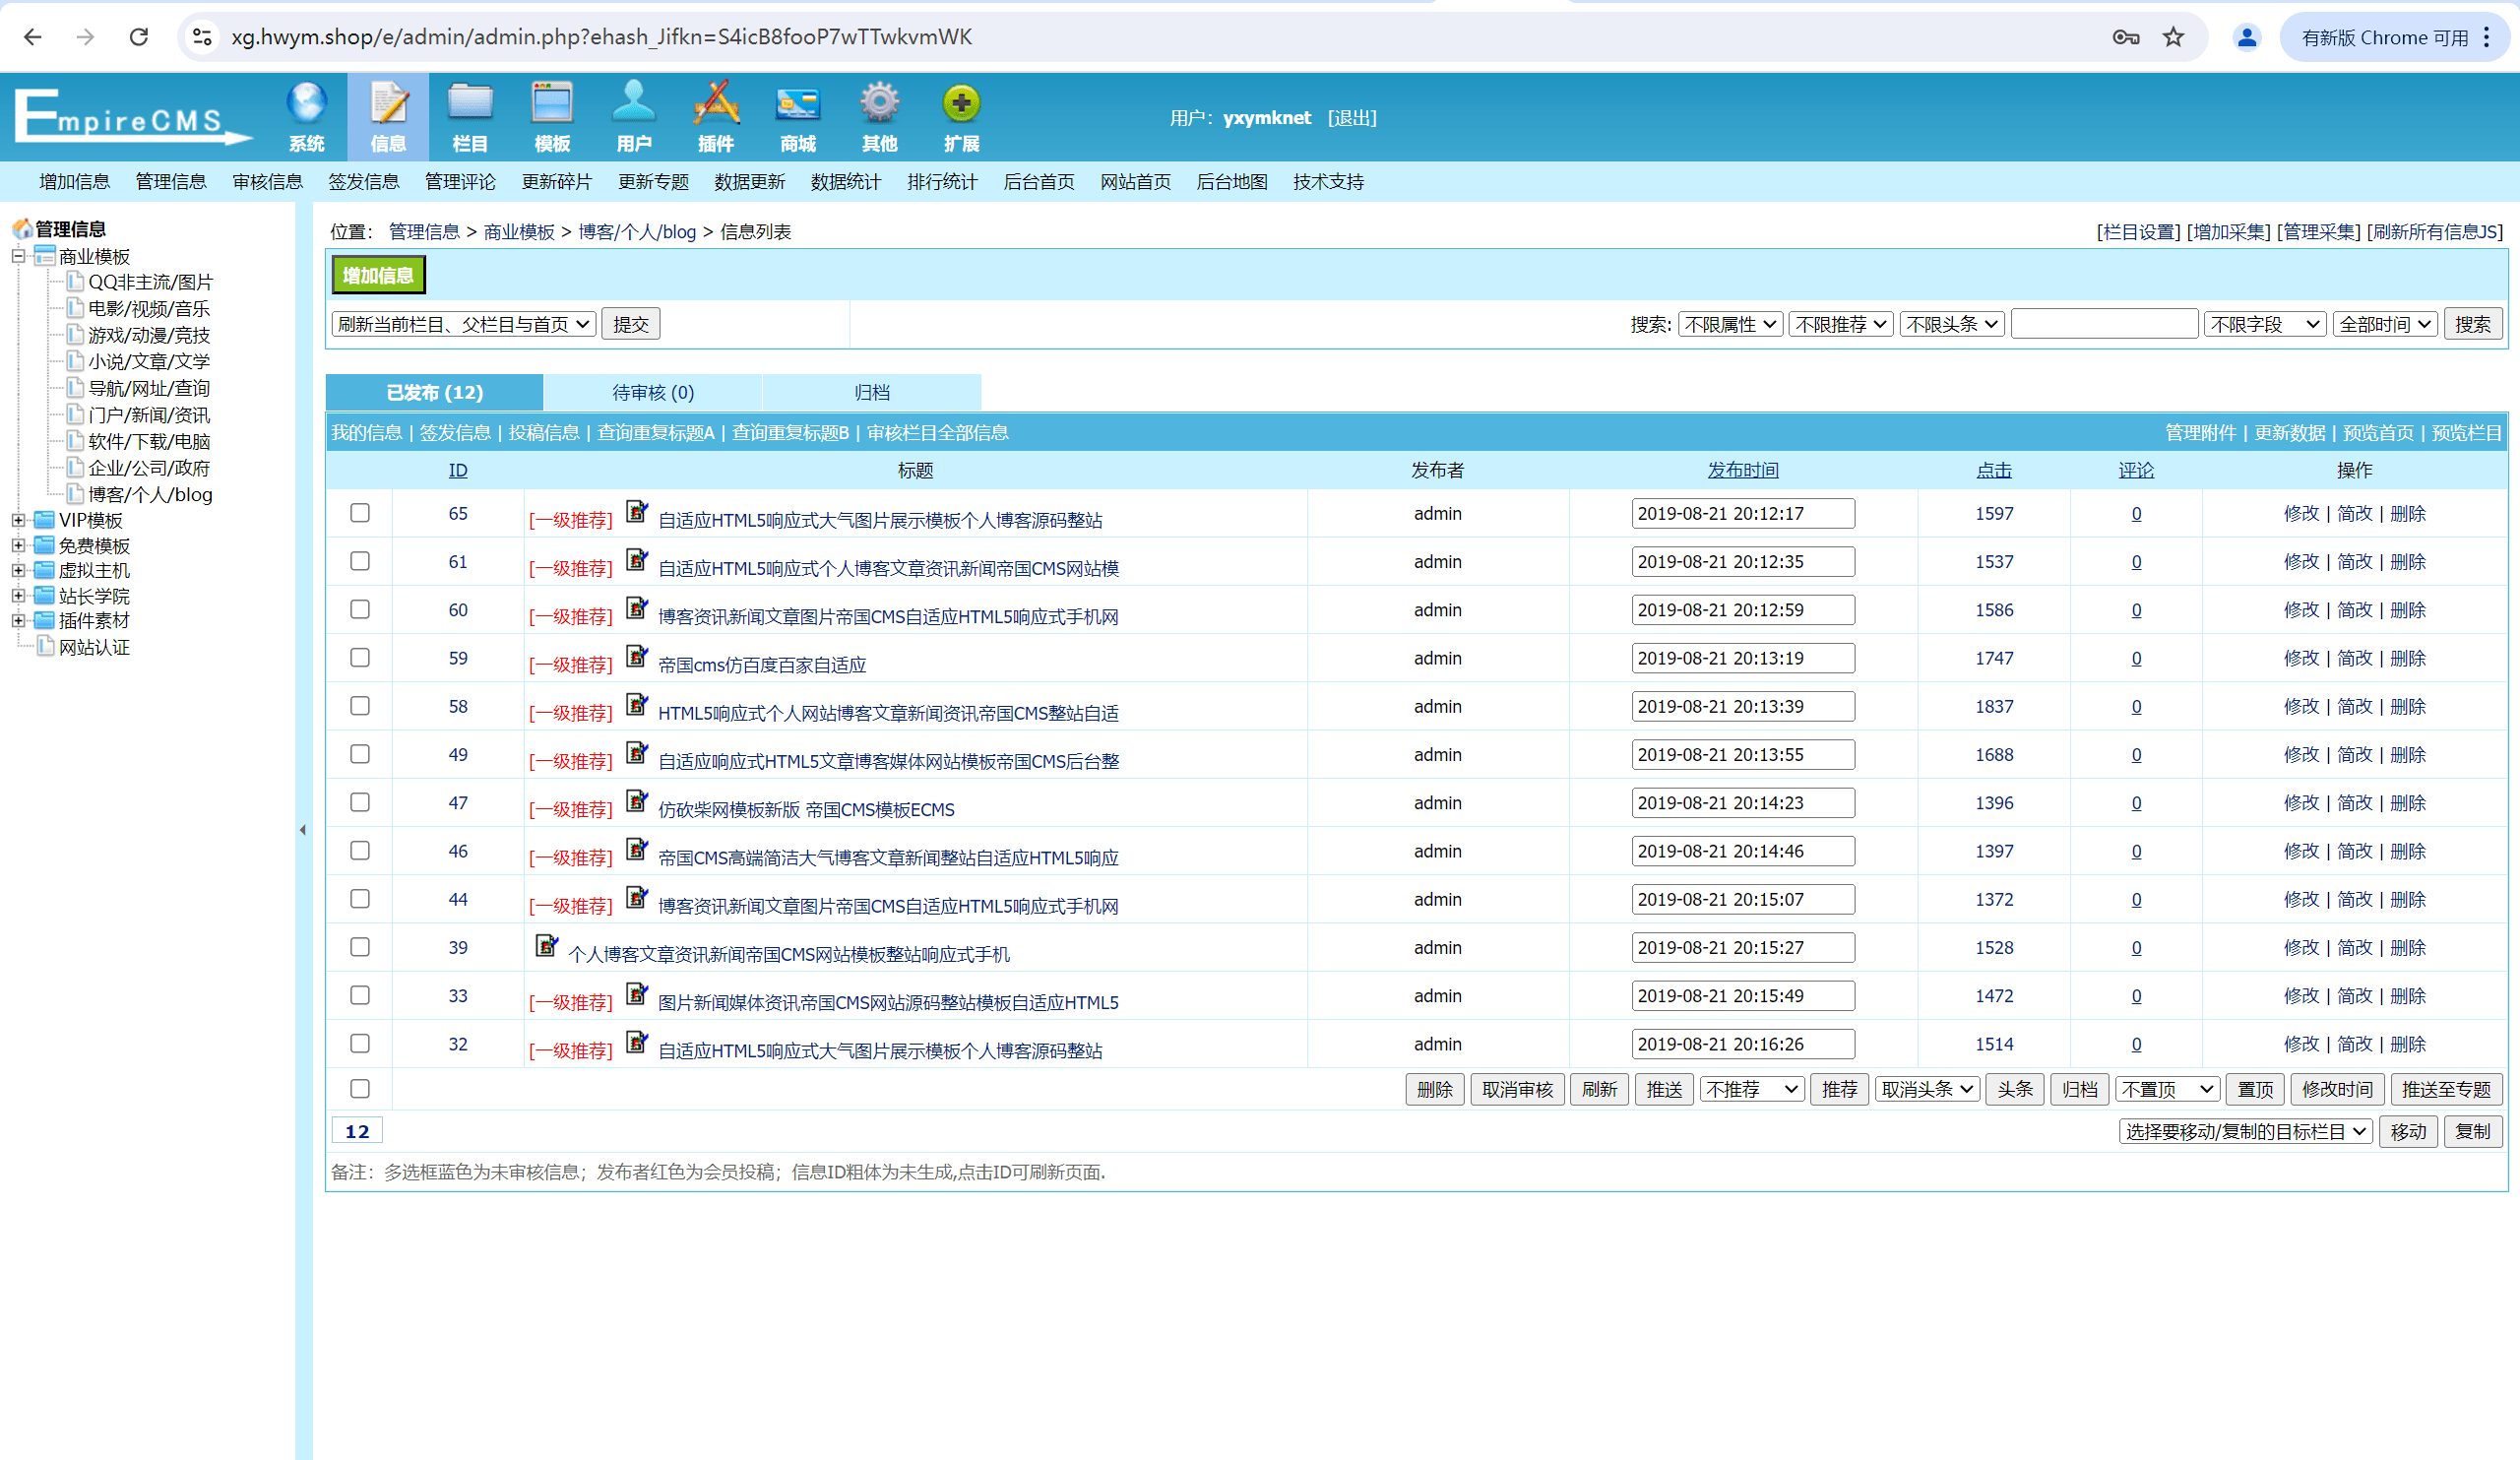This screenshot has width=2520, height=1460.
Task: Check the checkbox for ID 58
Action: (x=360, y=706)
